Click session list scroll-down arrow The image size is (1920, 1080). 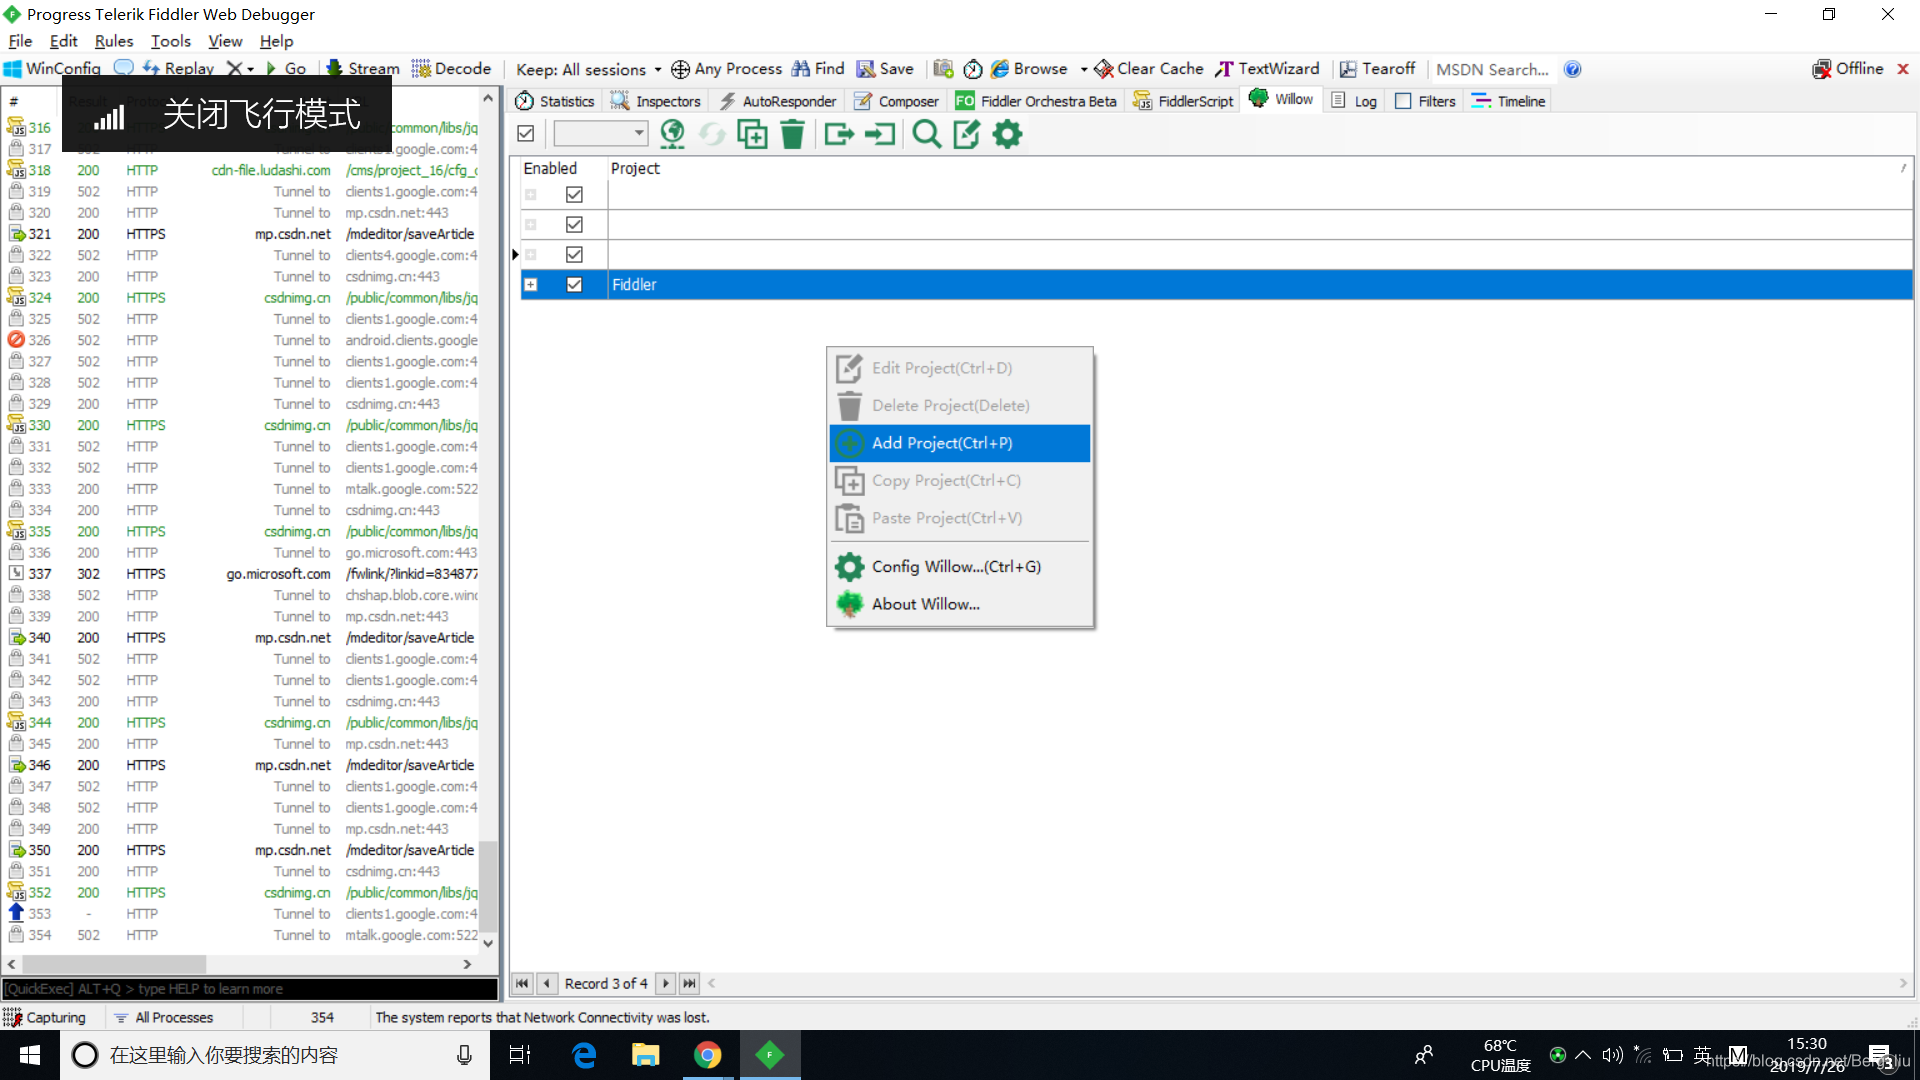click(488, 943)
